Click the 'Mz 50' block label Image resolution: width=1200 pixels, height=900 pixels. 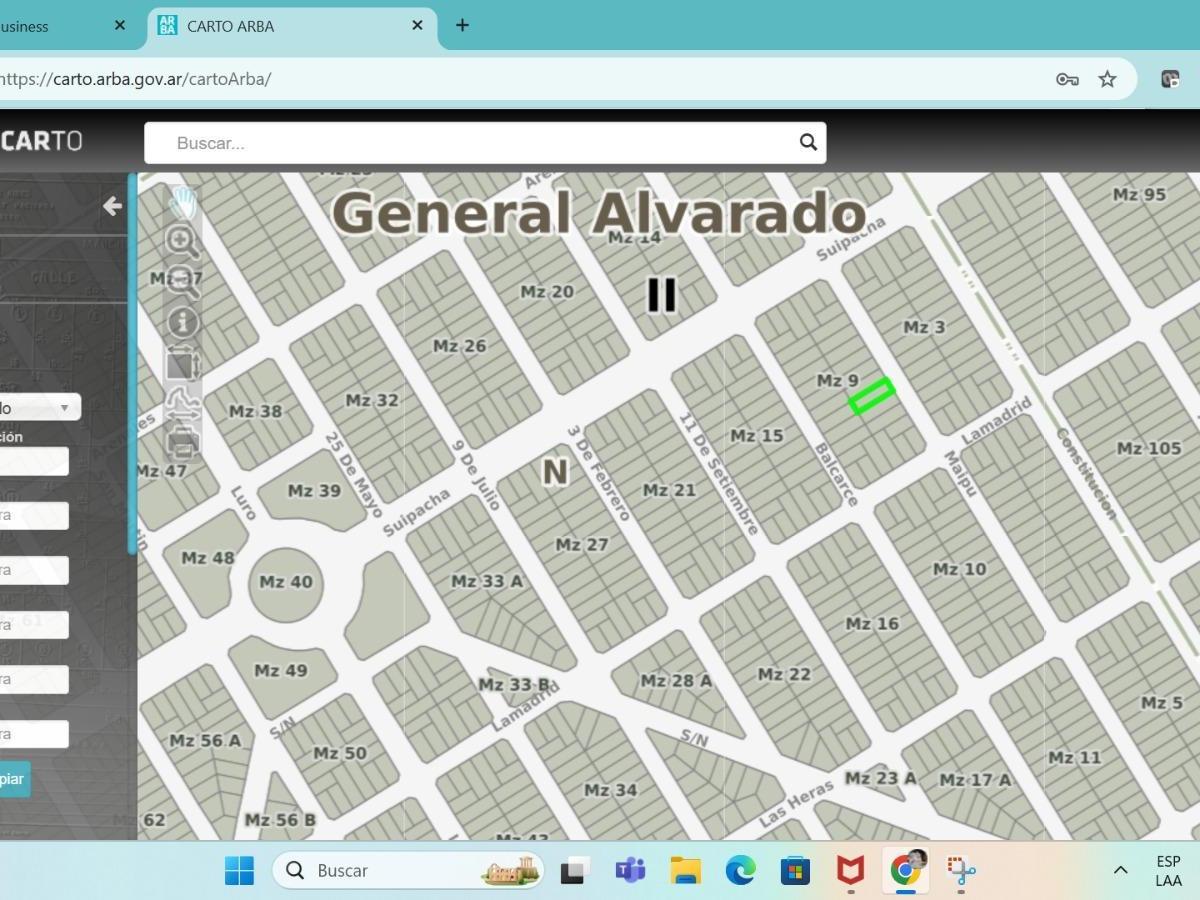coord(340,753)
